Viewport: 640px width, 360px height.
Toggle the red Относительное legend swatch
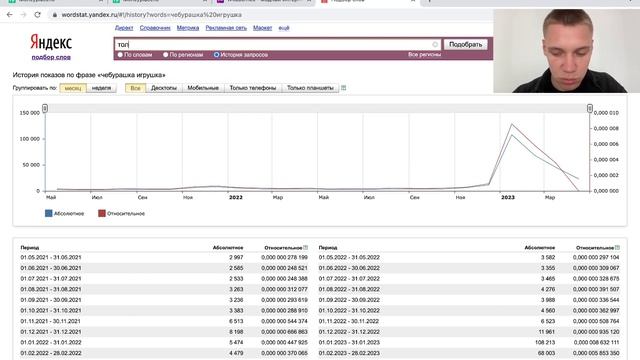pyautogui.click(x=102, y=213)
